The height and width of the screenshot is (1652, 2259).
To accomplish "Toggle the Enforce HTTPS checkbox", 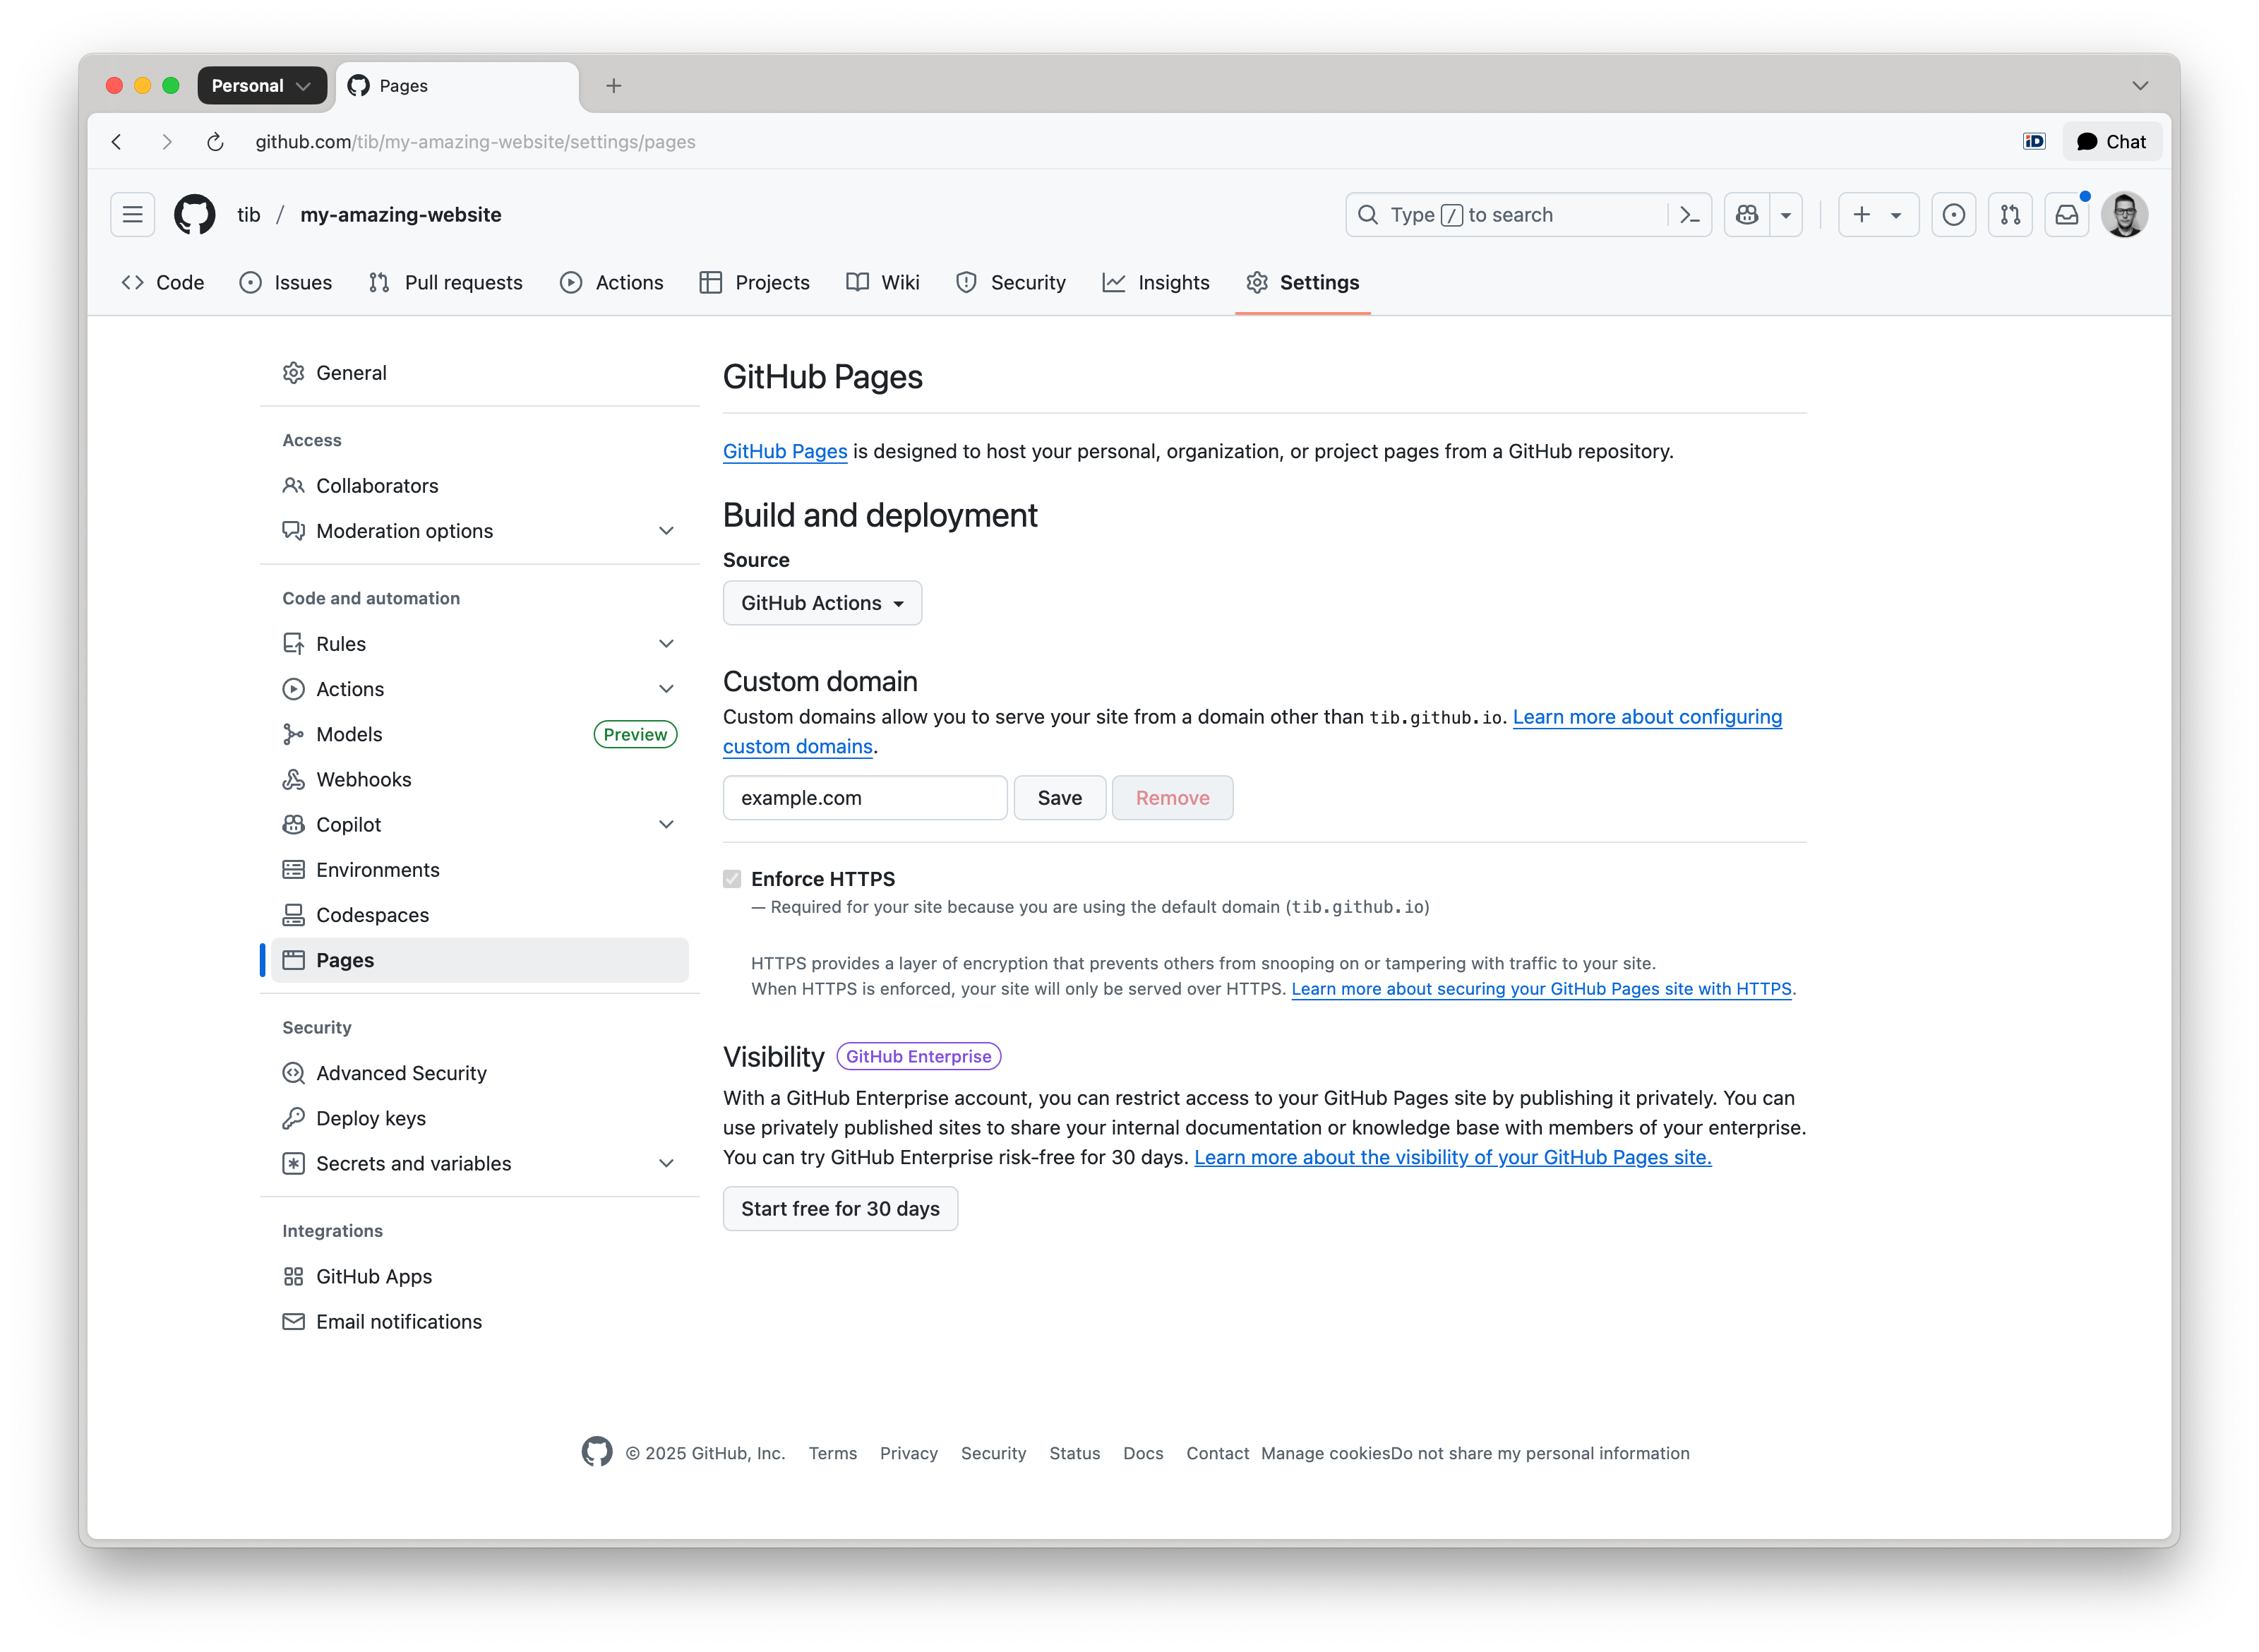I will [732, 879].
